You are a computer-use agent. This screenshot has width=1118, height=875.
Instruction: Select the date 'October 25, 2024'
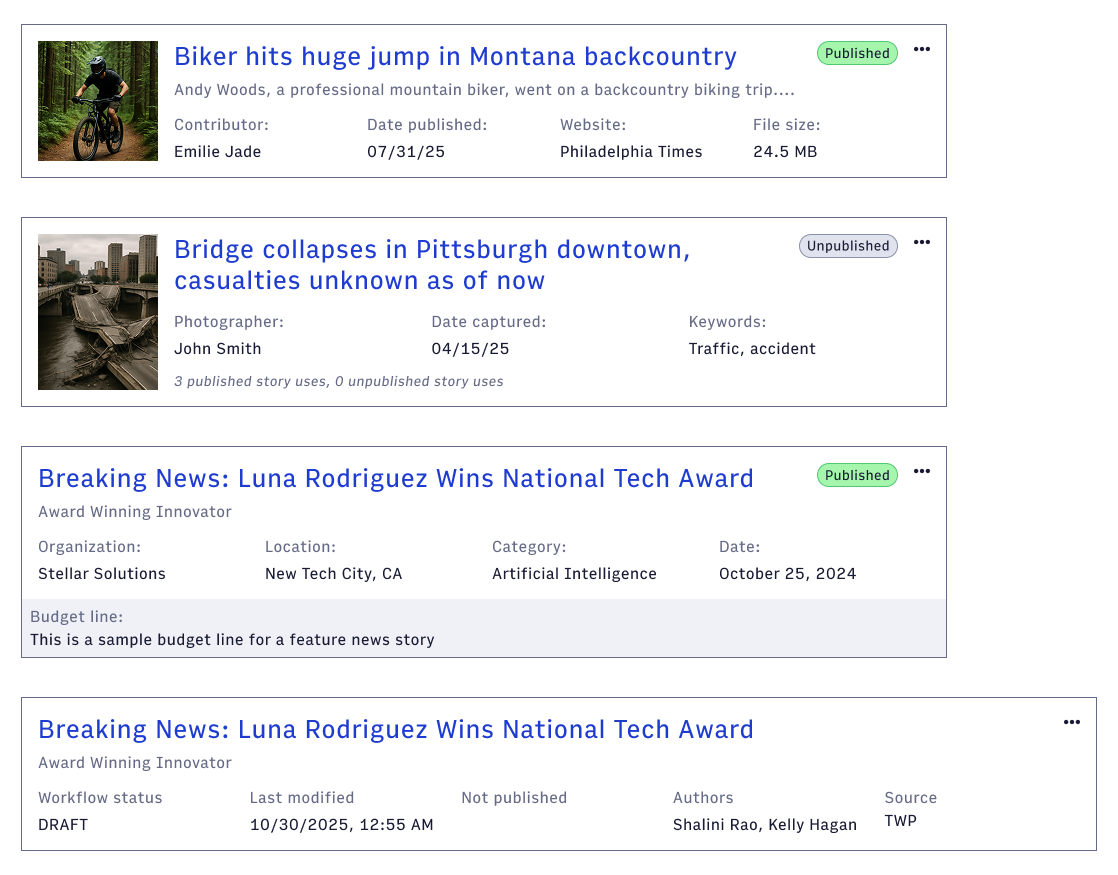787,574
